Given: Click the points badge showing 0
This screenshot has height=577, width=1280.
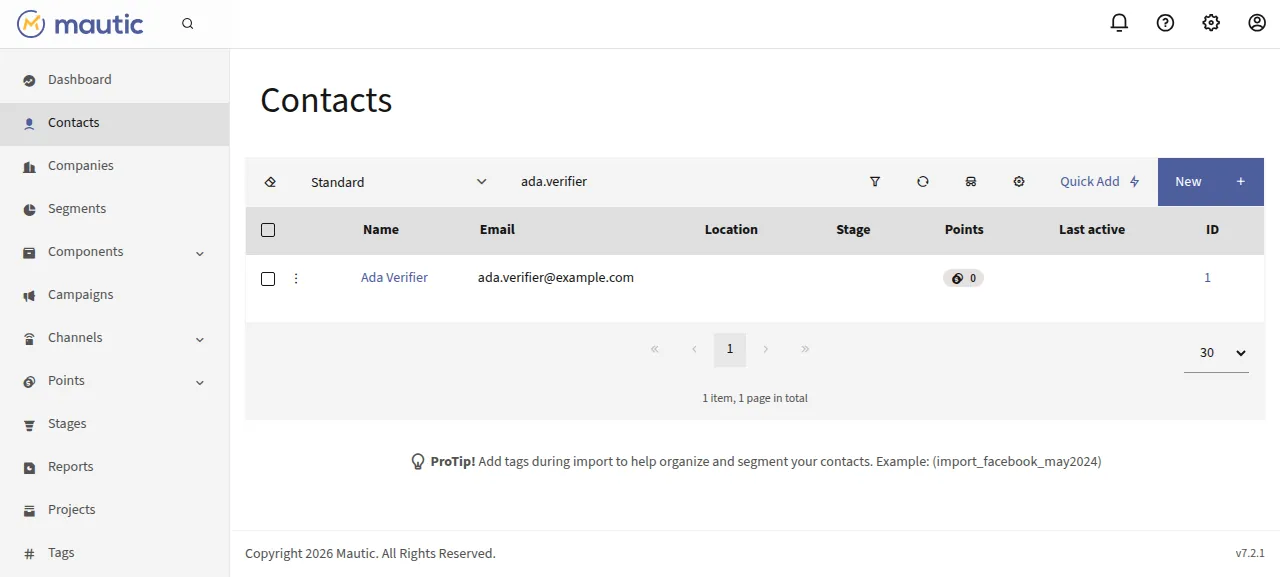Looking at the screenshot, I should pos(963,278).
